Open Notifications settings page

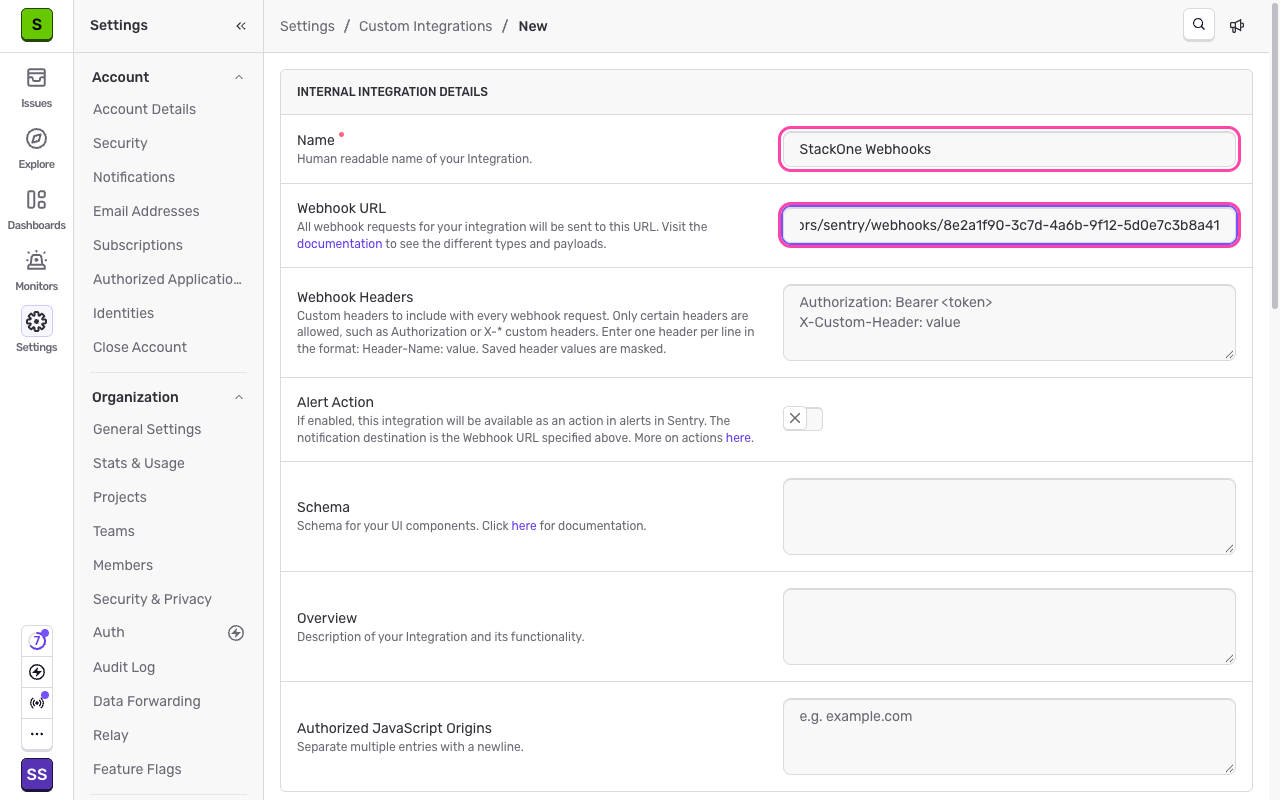pyautogui.click(x=134, y=177)
